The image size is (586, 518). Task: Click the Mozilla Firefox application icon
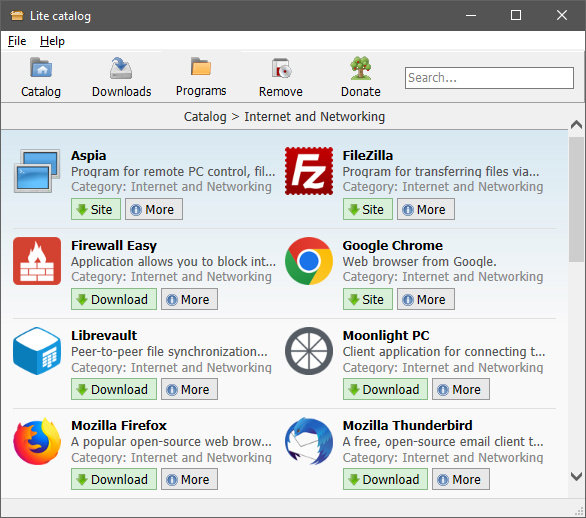[x=37, y=441]
